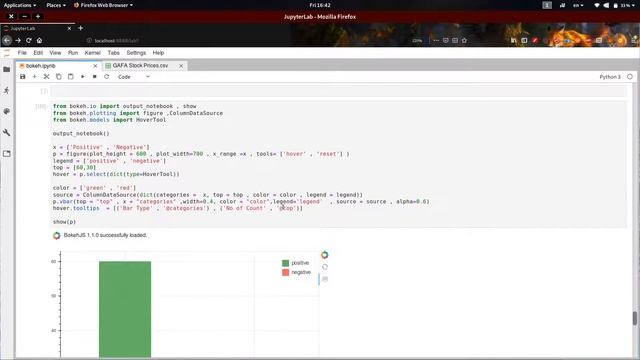Run the selected cell

point(82,77)
